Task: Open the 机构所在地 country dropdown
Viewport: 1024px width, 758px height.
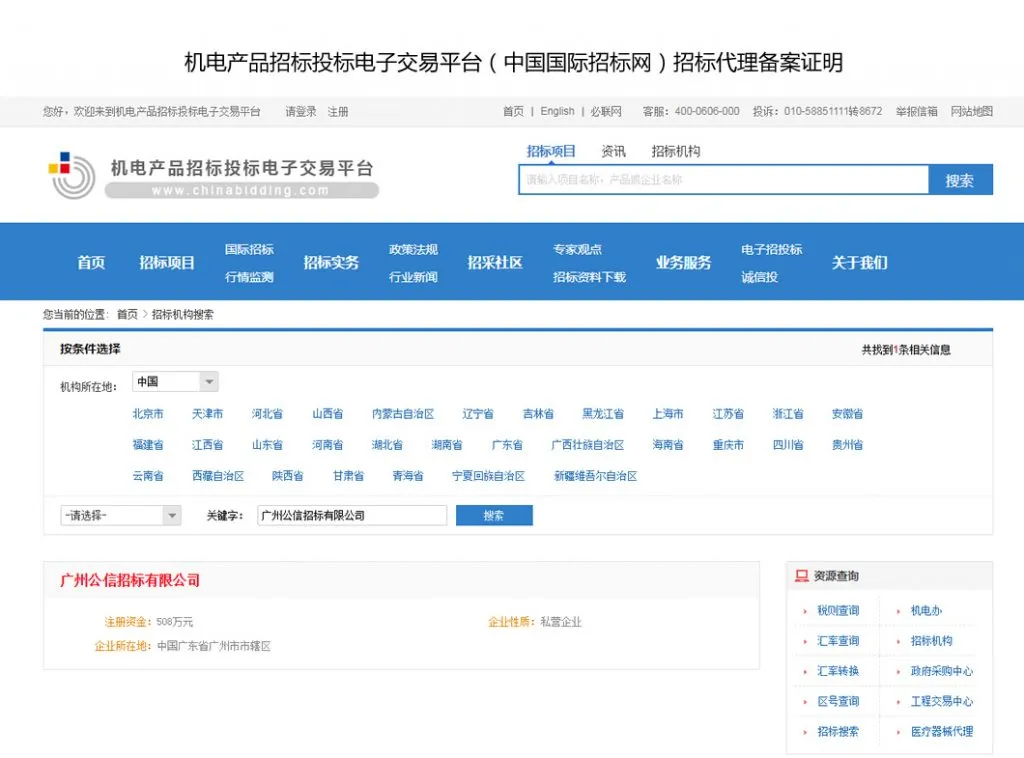Action: [x=175, y=381]
